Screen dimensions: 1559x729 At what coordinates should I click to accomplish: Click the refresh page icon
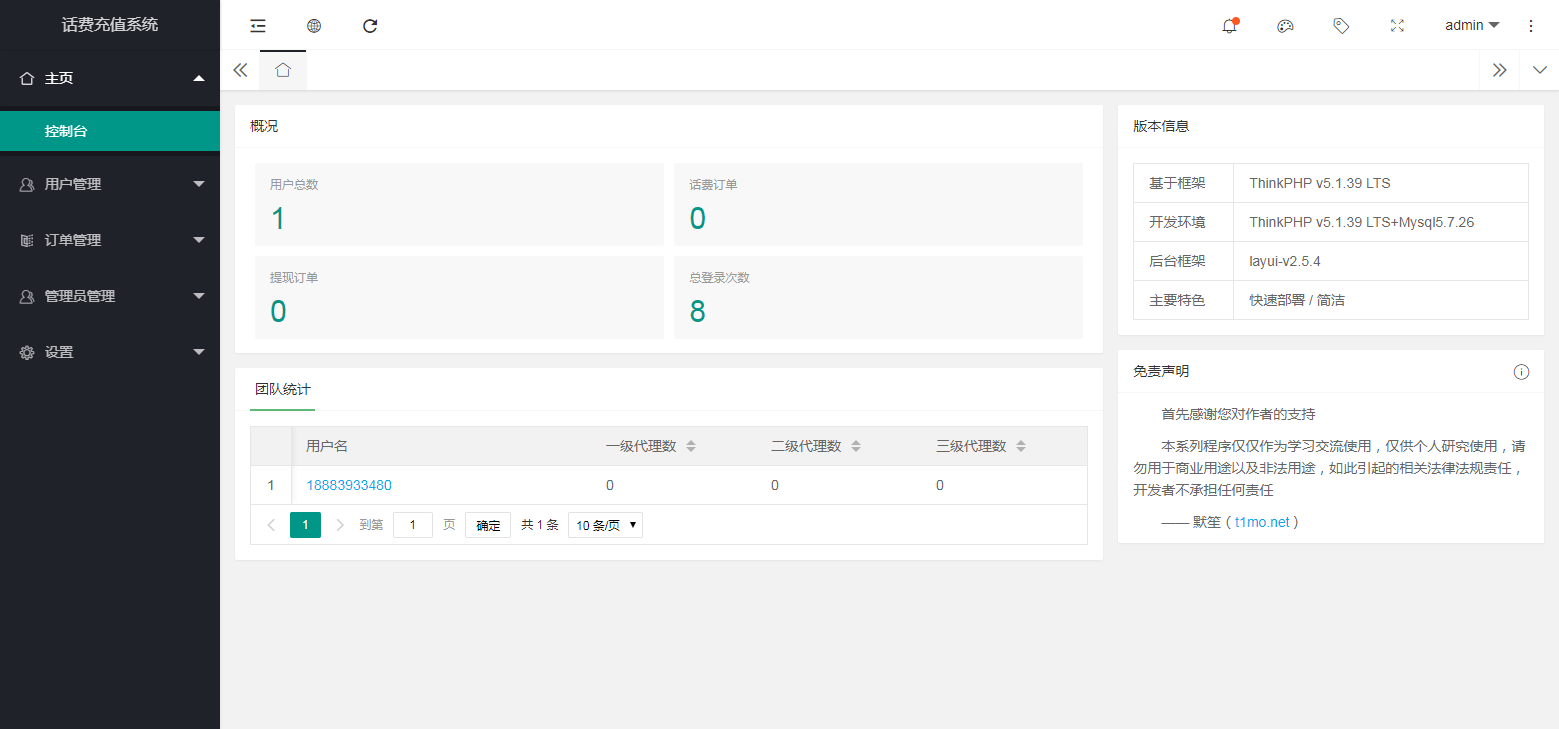click(x=370, y=26)
